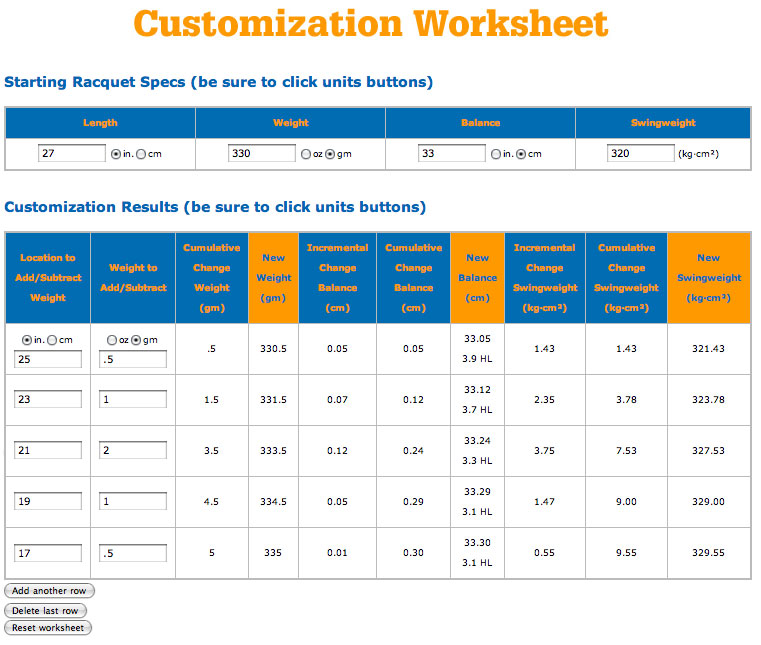
Task: Select cm radio for starting Length
Action: tap(141, 154)
